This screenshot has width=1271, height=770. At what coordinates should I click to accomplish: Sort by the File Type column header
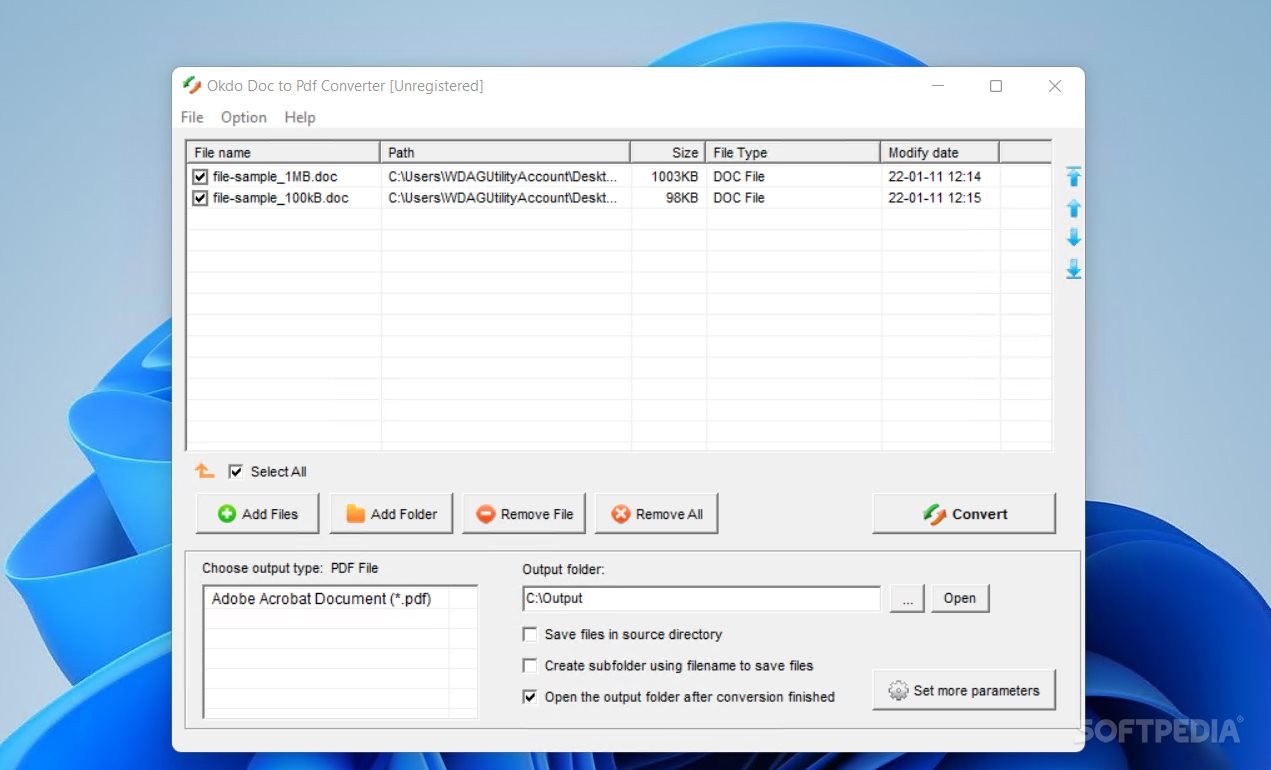coord(793,152)
